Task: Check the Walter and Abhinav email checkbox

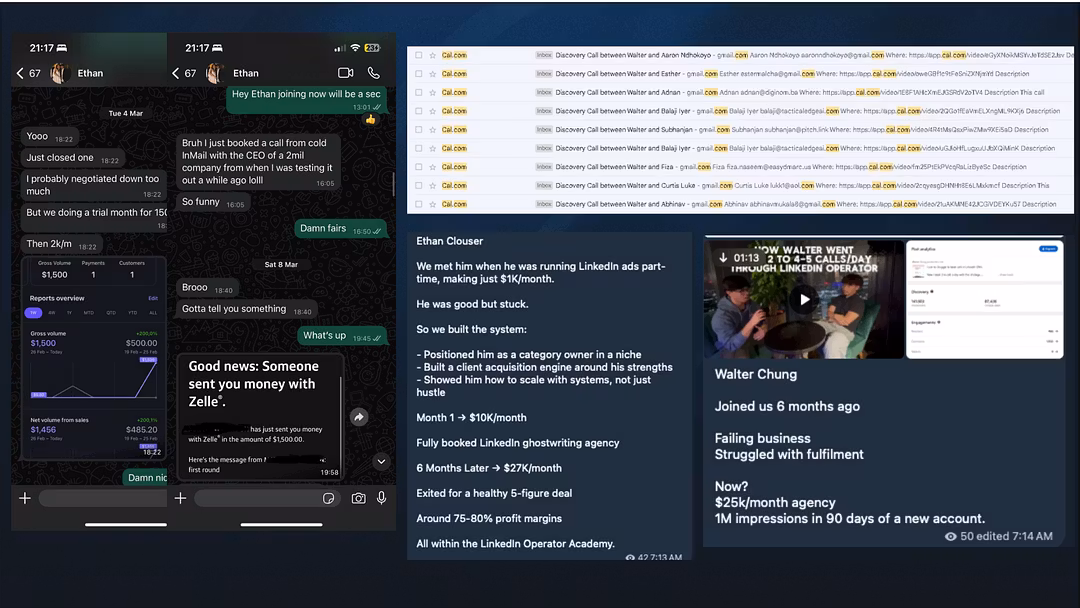Action: [418, 204]
